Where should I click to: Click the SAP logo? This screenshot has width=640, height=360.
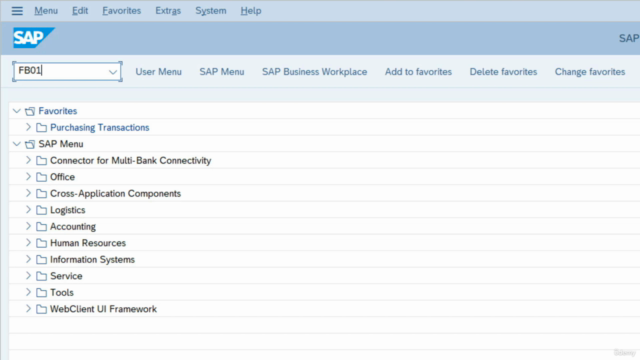click(33, 38)
